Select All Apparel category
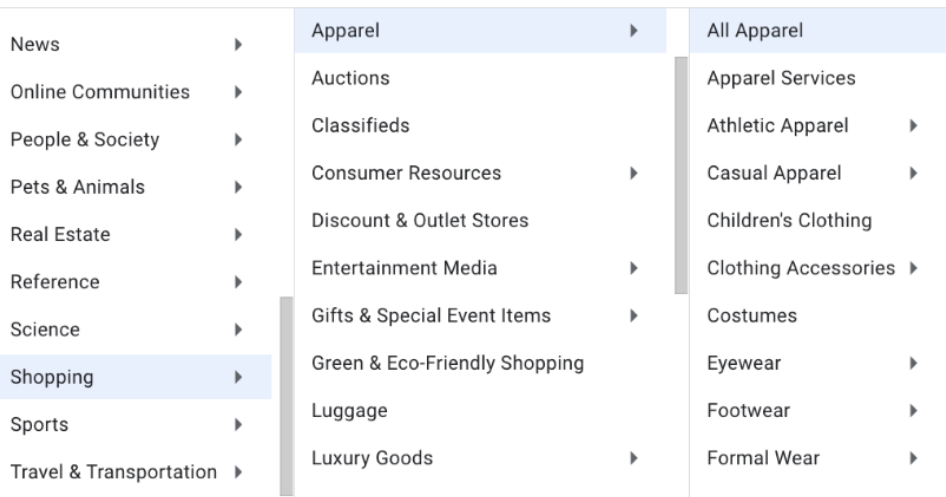The image size is (946, 497). click(x=755, y=31)
